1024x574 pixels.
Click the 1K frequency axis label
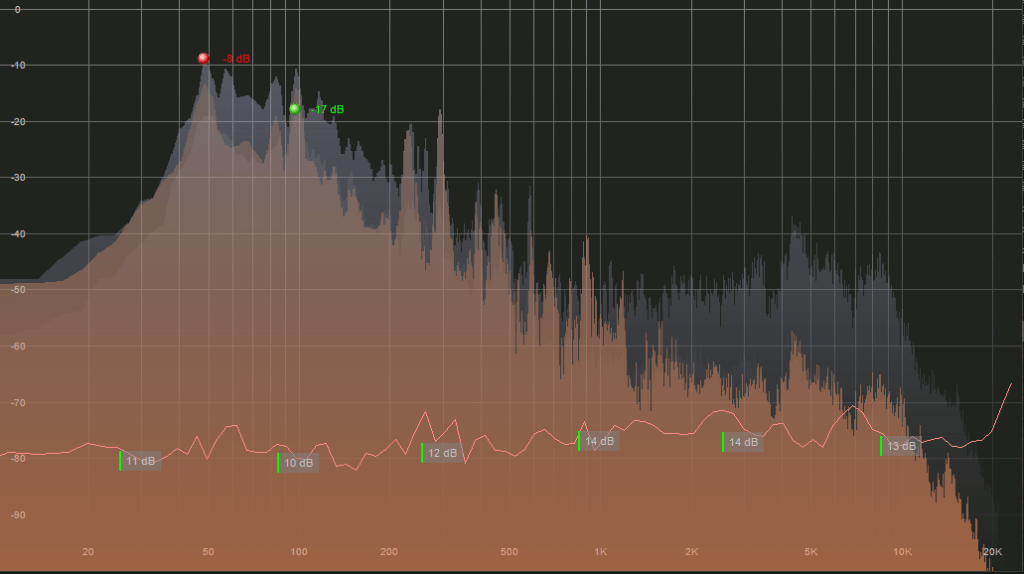(x=600, y=552)
